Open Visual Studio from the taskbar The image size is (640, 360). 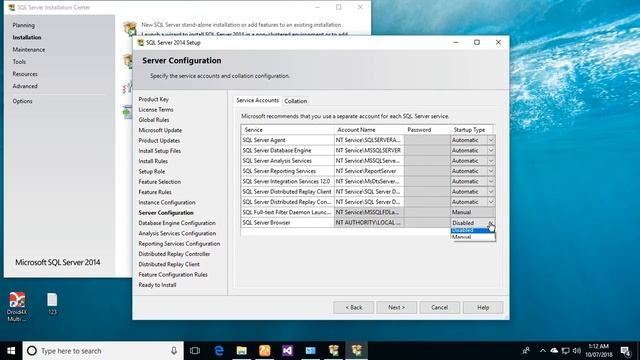(x=287, y=351)
